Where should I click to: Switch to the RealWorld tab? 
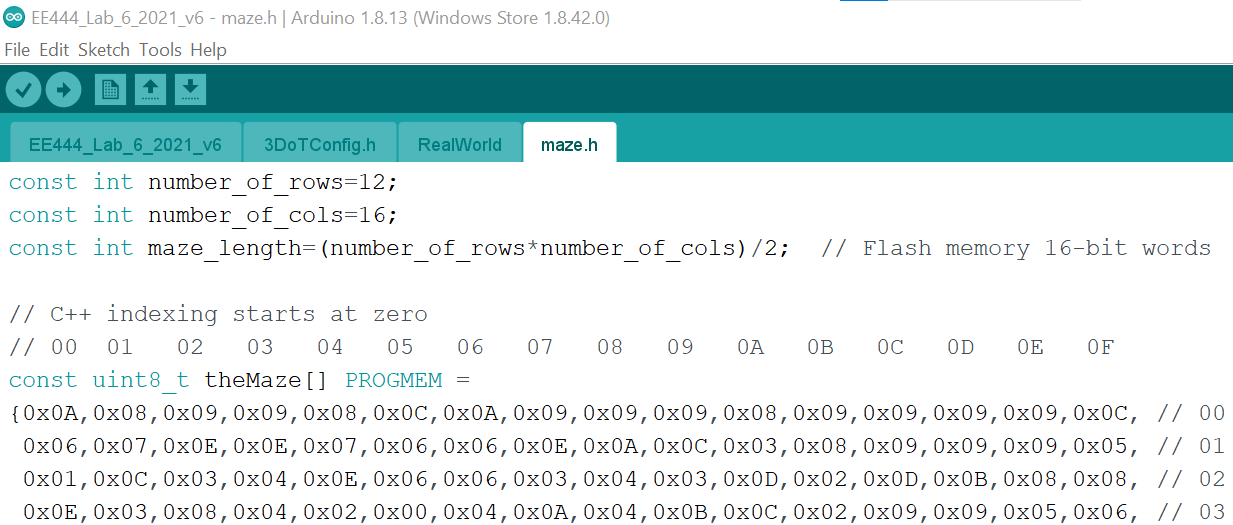pos(460,143)
